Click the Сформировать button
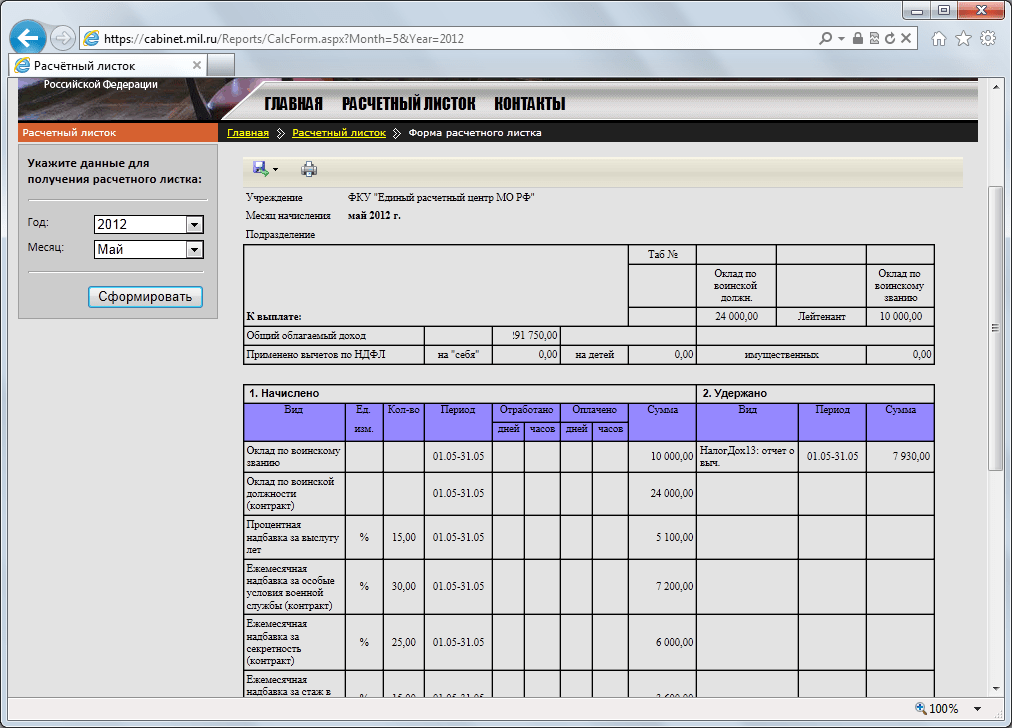This screenshot has height=728, width=1012. click(x=145, y=297)
